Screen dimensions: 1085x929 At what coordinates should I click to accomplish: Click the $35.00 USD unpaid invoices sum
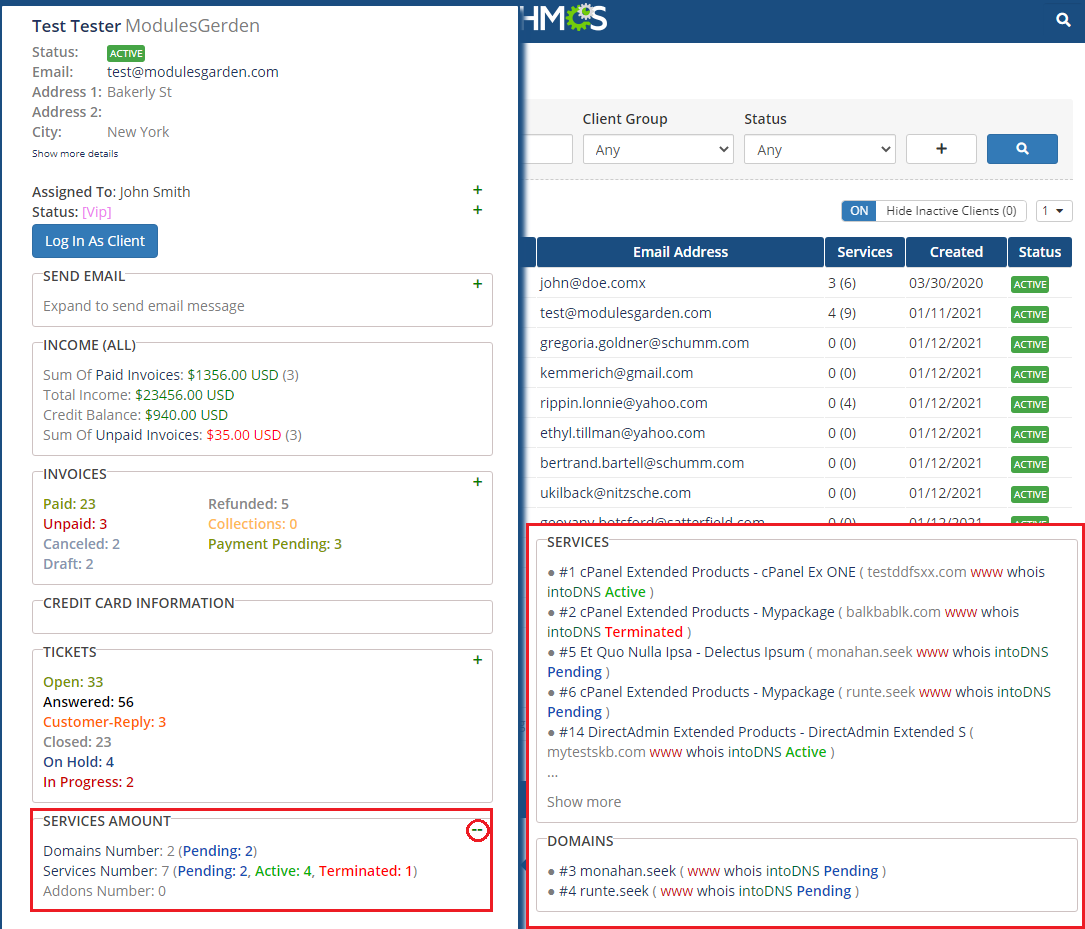pos(244,435)
